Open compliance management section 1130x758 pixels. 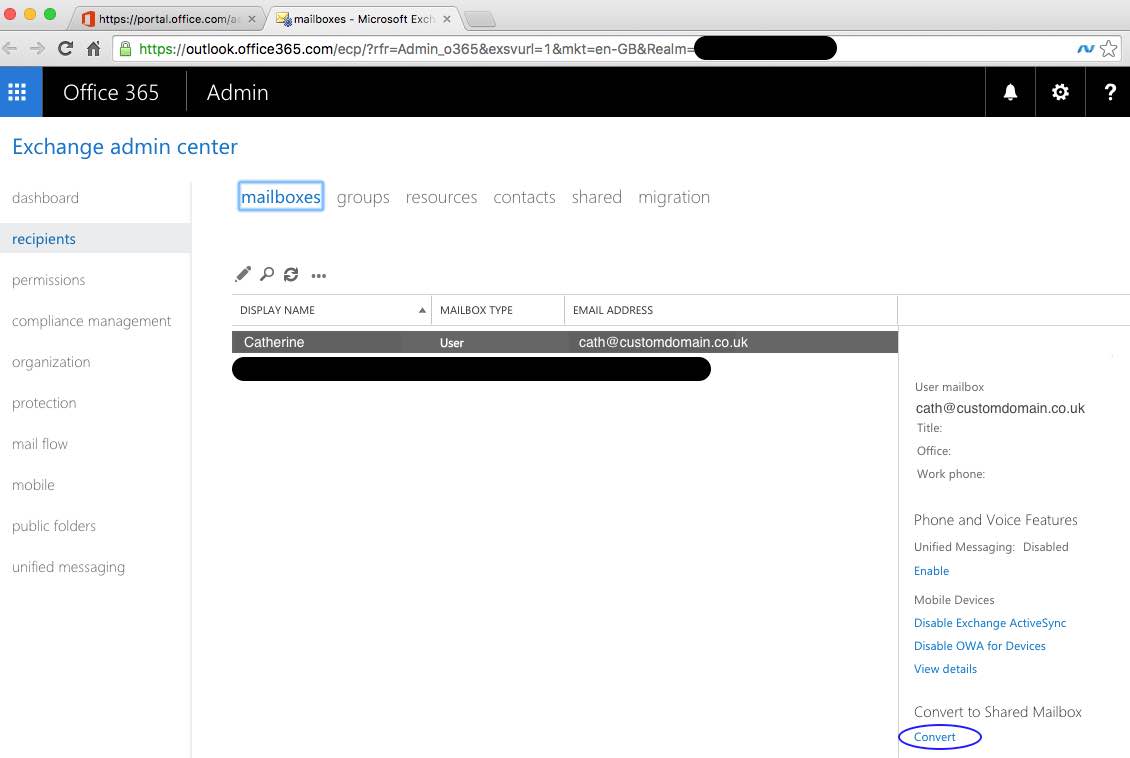click(92, 321)
